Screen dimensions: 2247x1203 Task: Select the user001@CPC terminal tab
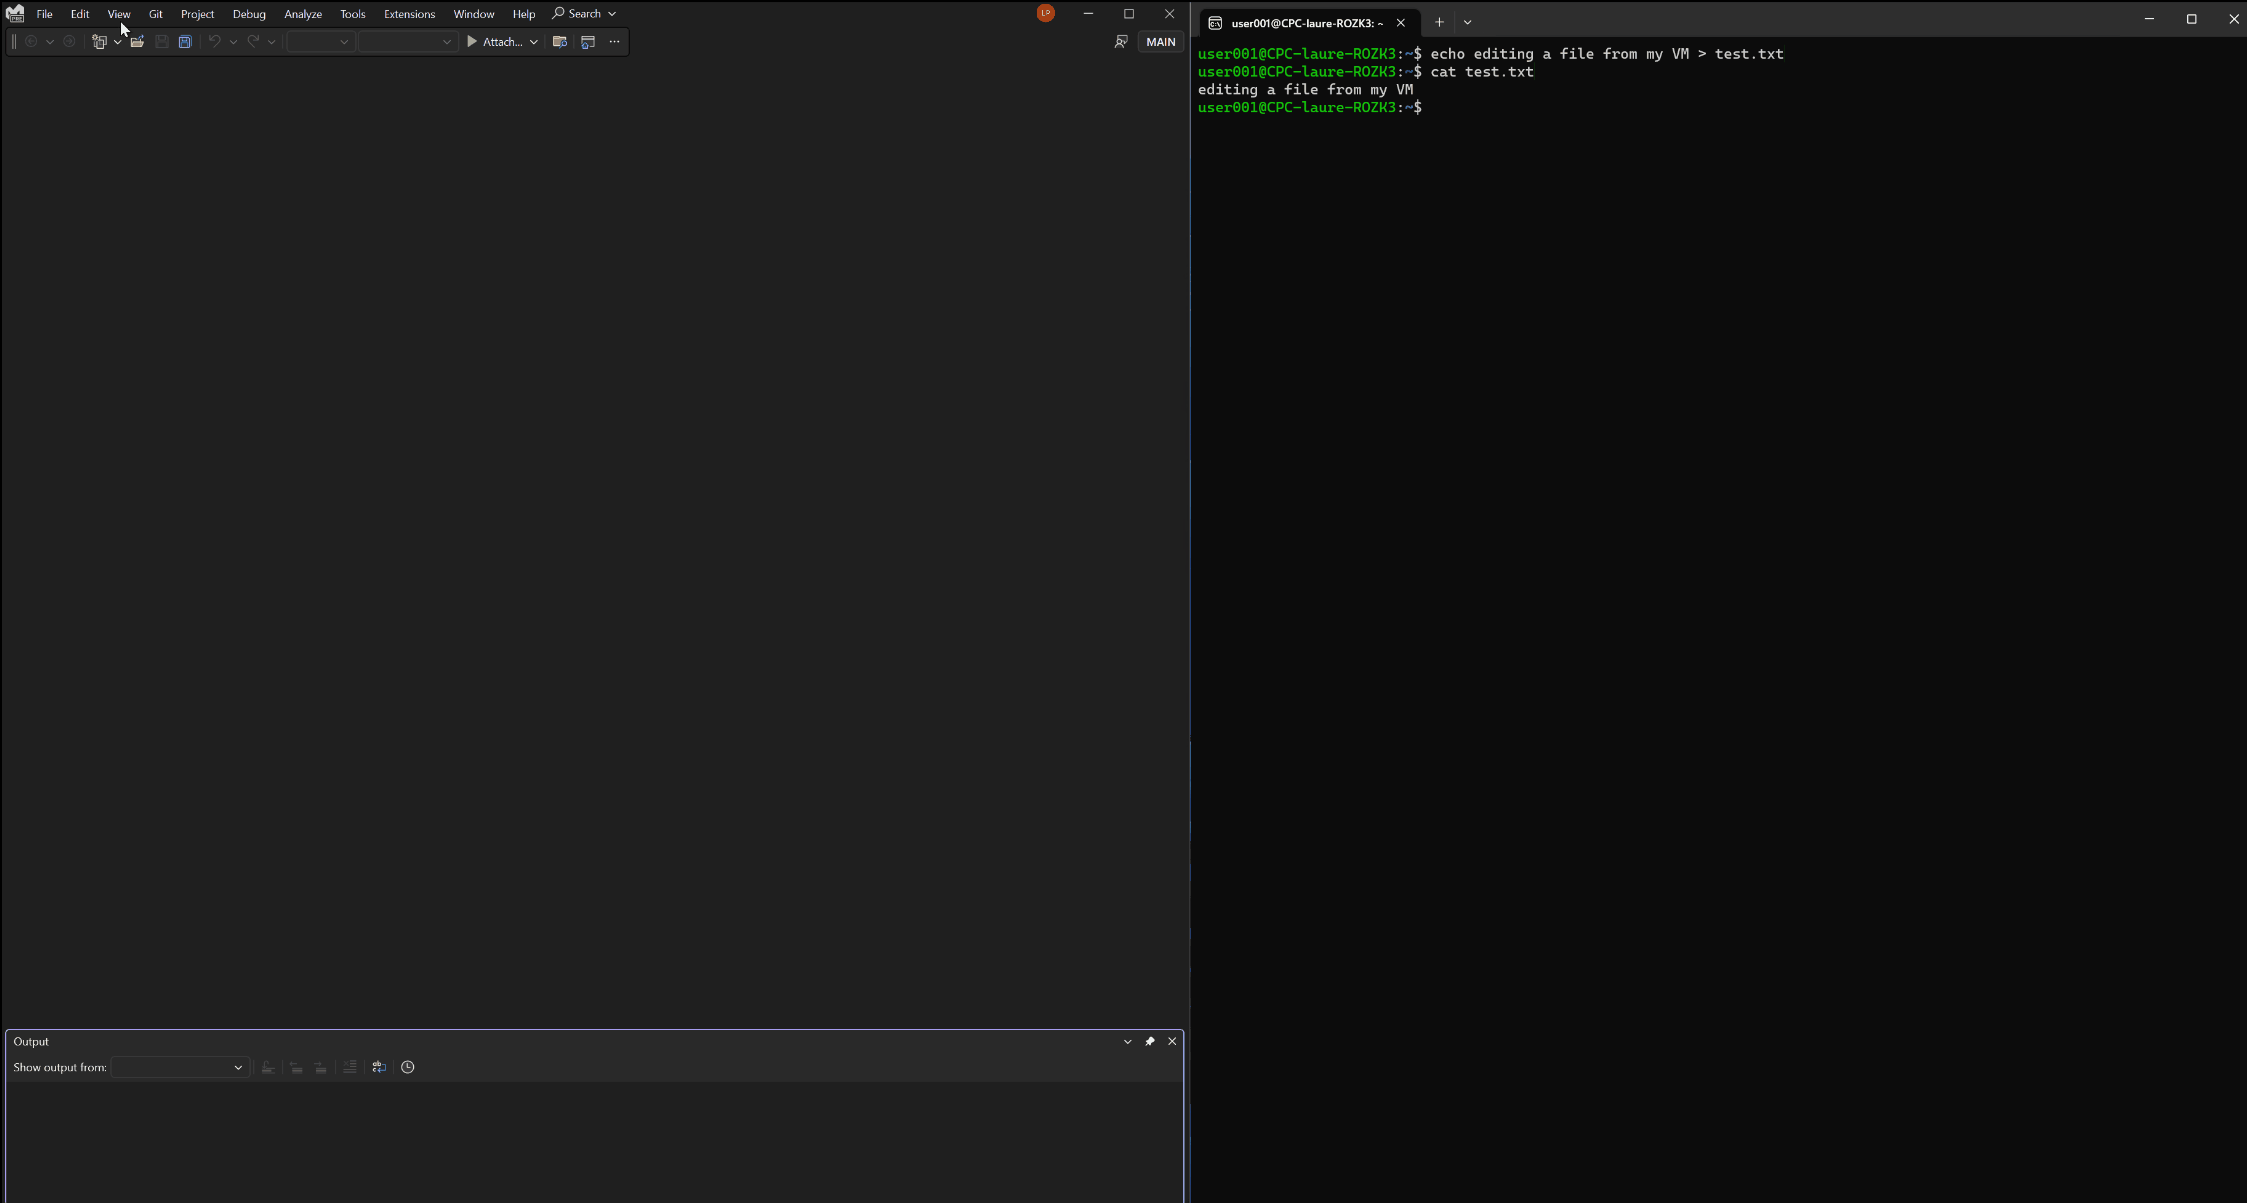[x=1300, y=22]
